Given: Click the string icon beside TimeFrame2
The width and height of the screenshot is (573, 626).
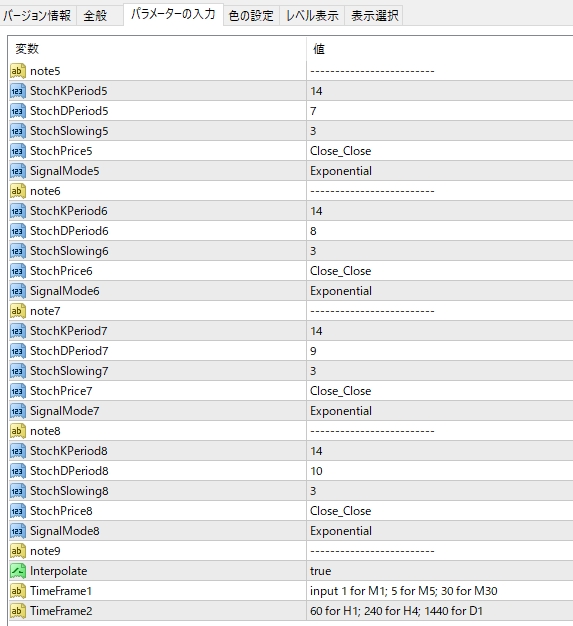Looking at the screenshot, I should point(18,611).
